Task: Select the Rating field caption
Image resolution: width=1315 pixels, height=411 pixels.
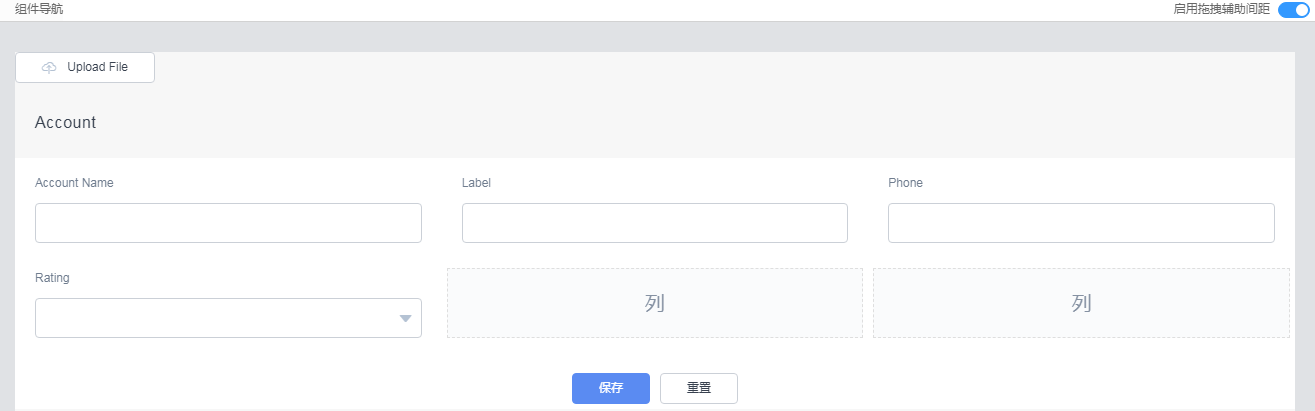Action: 52,278
